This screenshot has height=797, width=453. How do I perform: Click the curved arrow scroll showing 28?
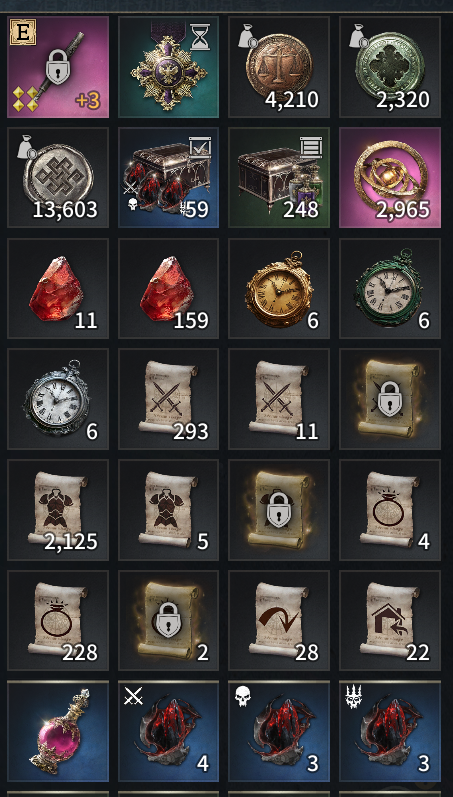tap(279, 621)
